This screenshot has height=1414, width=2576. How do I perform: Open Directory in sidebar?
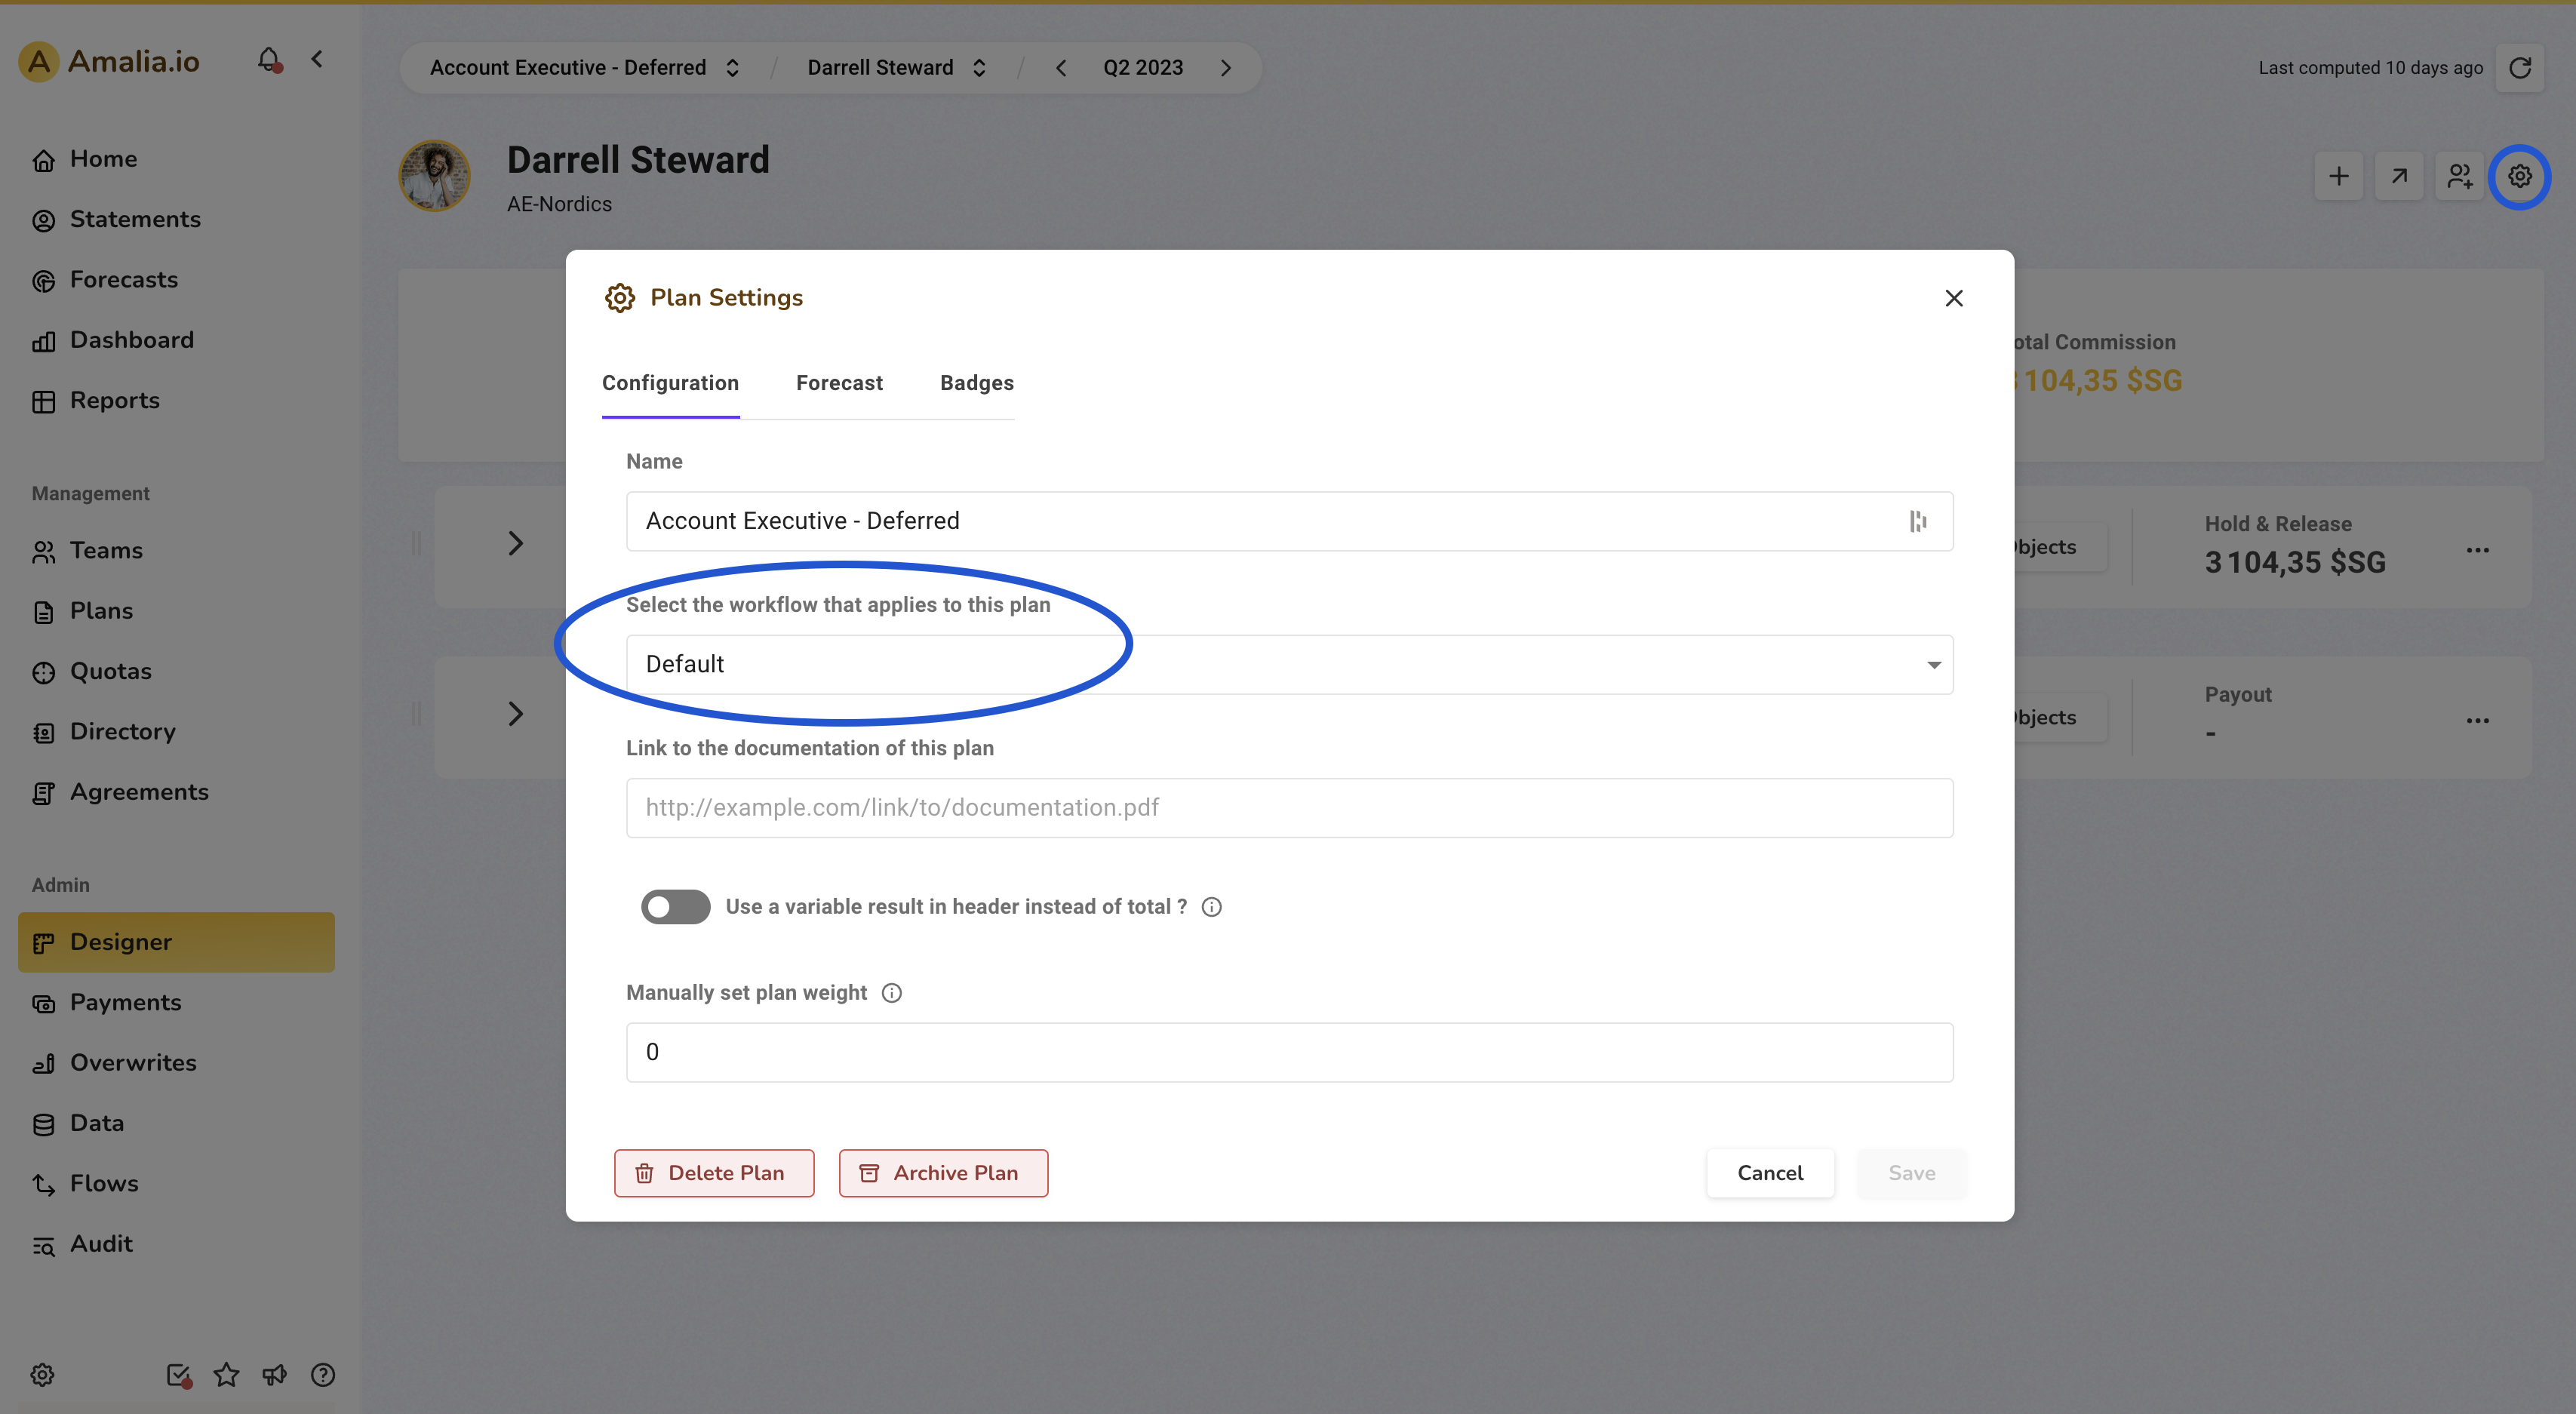tap(176, 732)
